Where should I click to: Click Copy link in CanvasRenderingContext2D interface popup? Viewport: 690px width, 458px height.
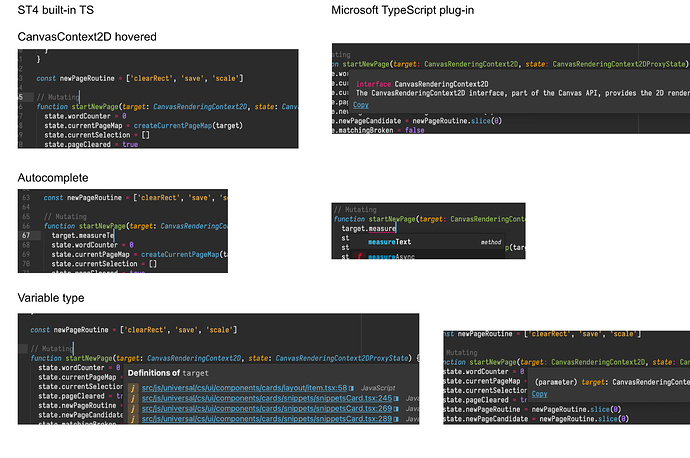click(361, 105)
